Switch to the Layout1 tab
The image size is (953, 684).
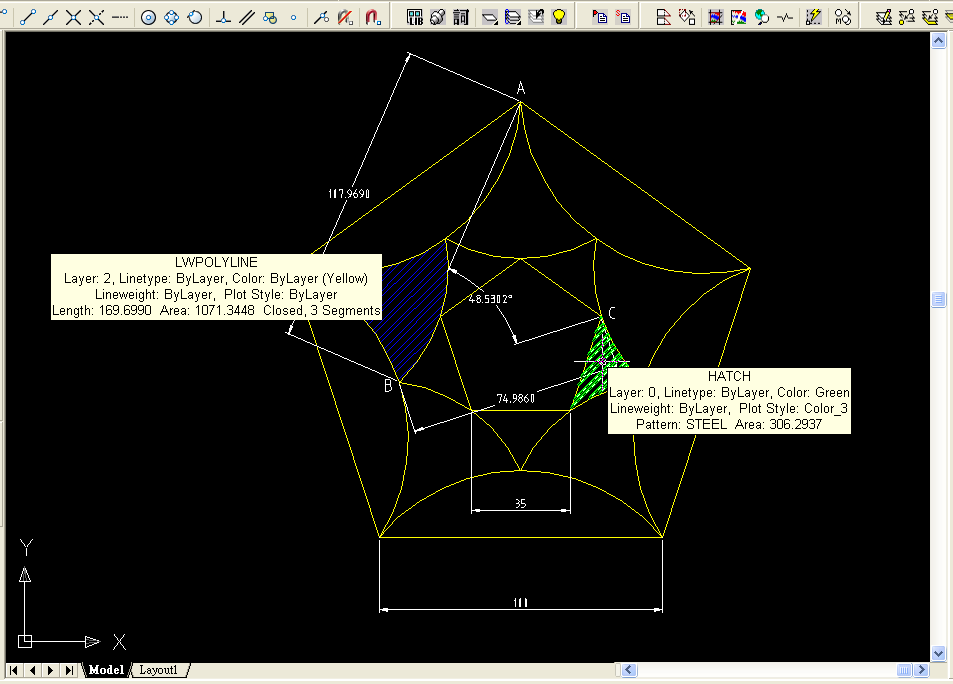click(x=159, y=670)
